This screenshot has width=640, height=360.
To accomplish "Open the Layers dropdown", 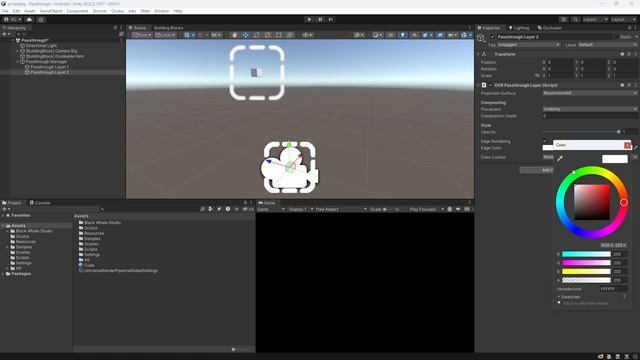I will pos(595,19).
